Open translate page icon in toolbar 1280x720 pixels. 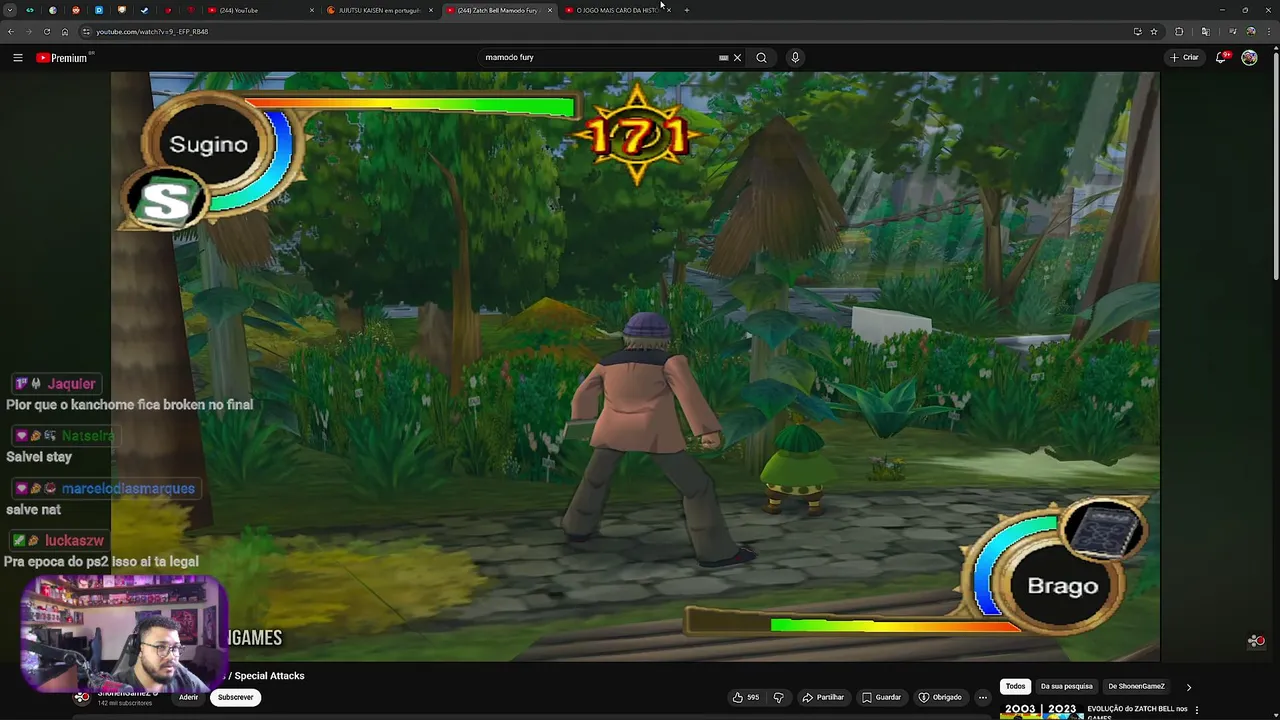pyautogui.click(x=1206, y=31)
